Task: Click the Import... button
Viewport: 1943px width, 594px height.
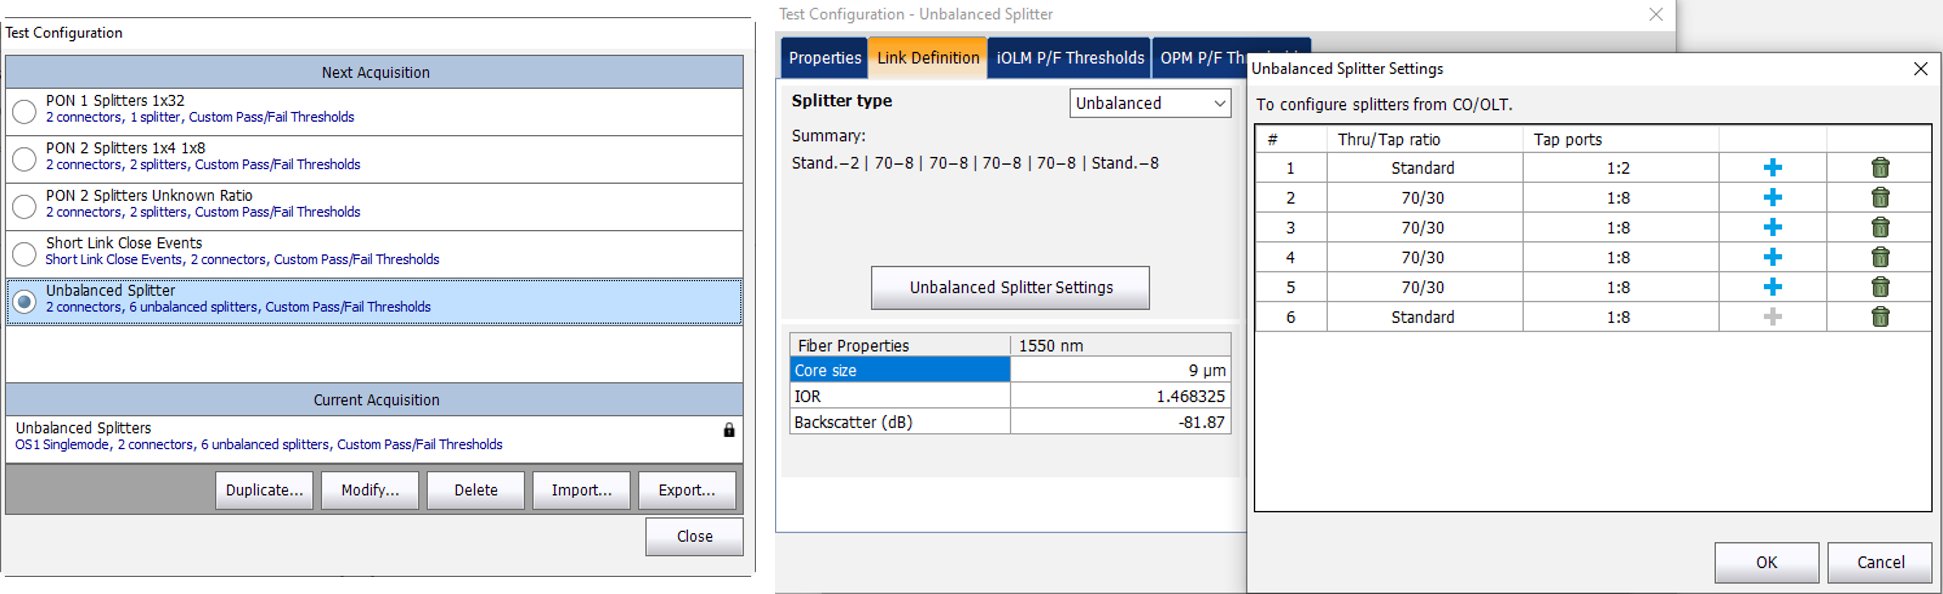Action: pos(581,490)
